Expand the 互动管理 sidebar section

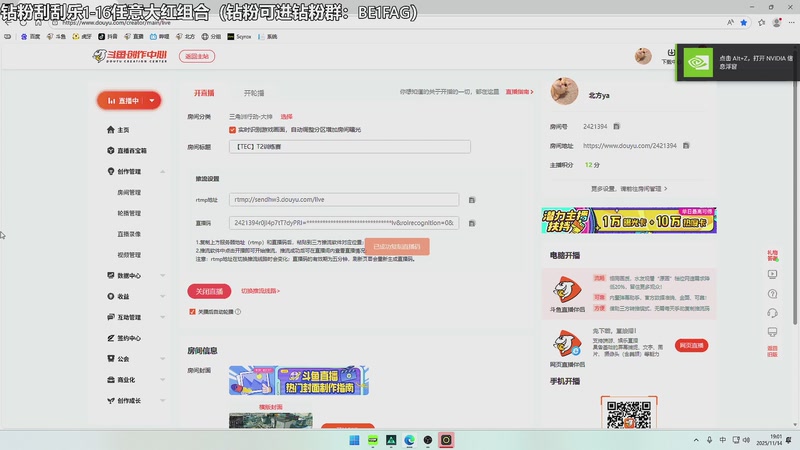[163, 317]
